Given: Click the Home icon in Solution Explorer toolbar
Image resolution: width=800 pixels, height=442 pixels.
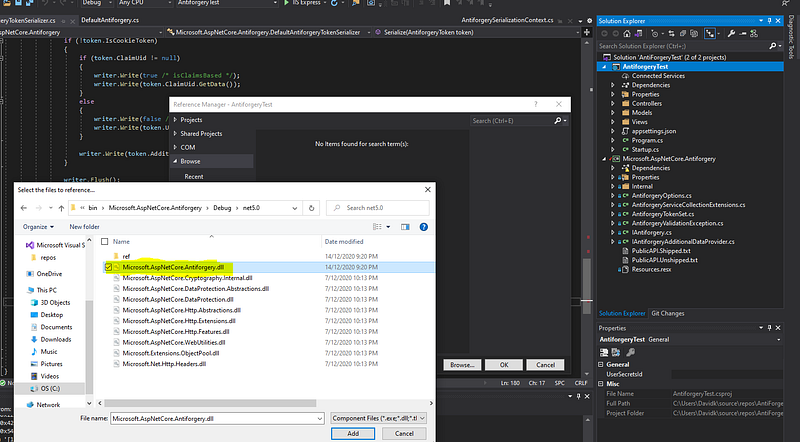Looking at the screenshot, I should pyautogui.click(x=627, y=34).
